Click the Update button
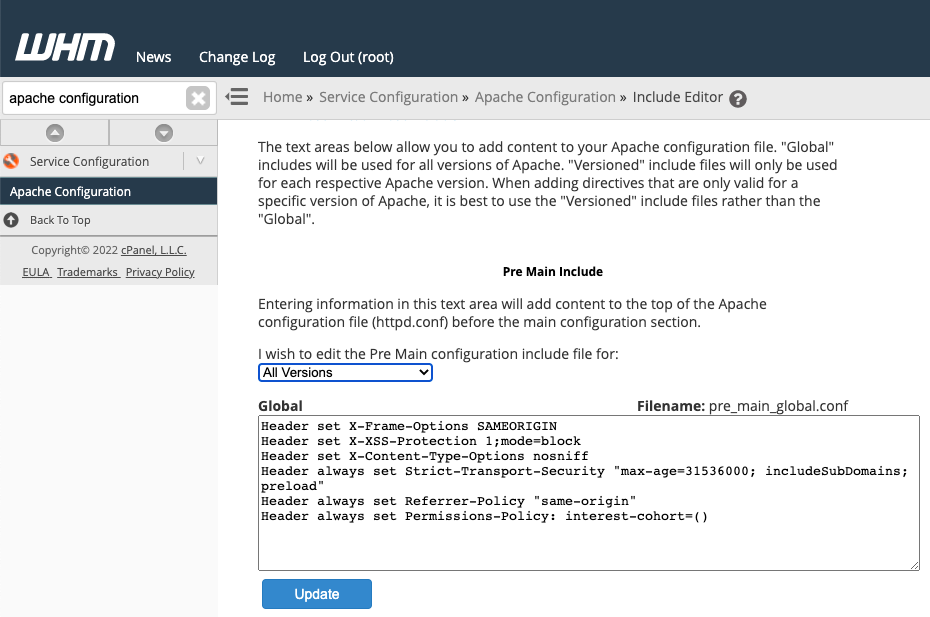This screenshot has width=930, height=617. click(x=317, y=594)
